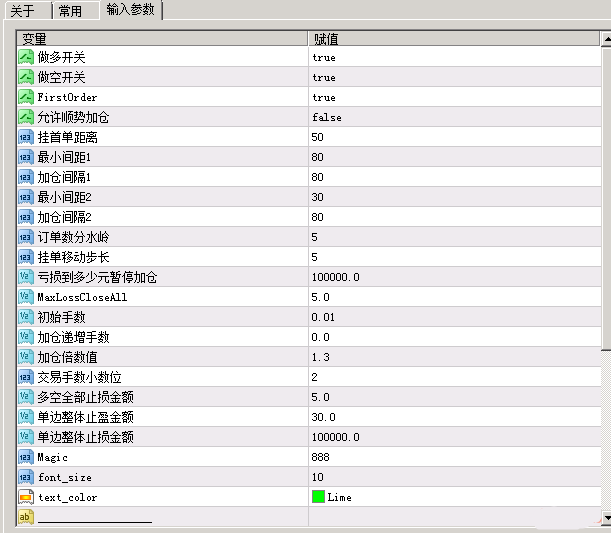The height and width of the screenshot is (533, 611).
Task: Click the string 'ab' icon in the last row
Action: 26,517
